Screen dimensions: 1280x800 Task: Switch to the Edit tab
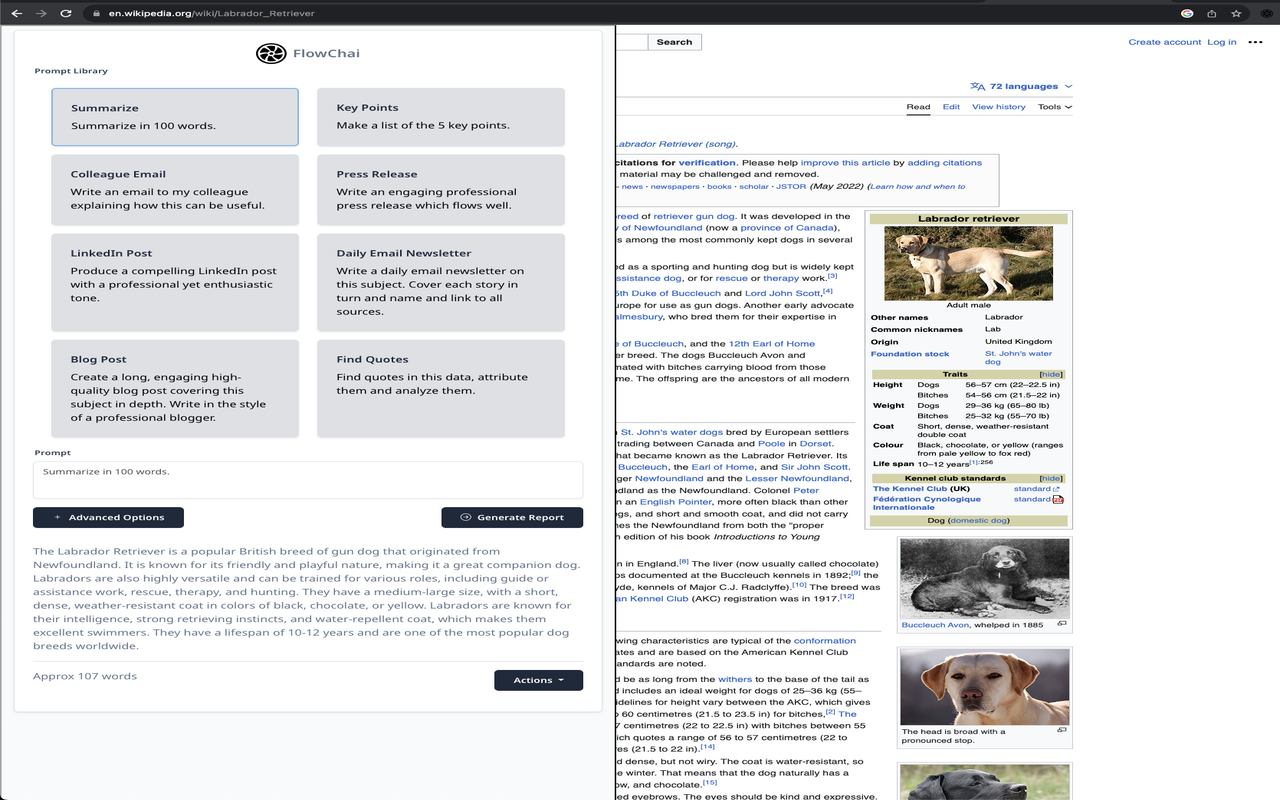(x=951, y=107)
